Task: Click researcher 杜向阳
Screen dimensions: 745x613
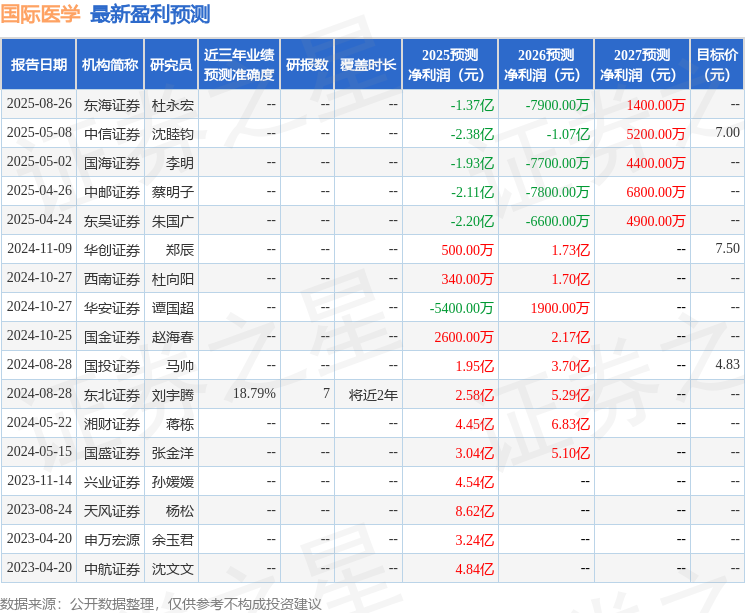Action: point(172,279)
